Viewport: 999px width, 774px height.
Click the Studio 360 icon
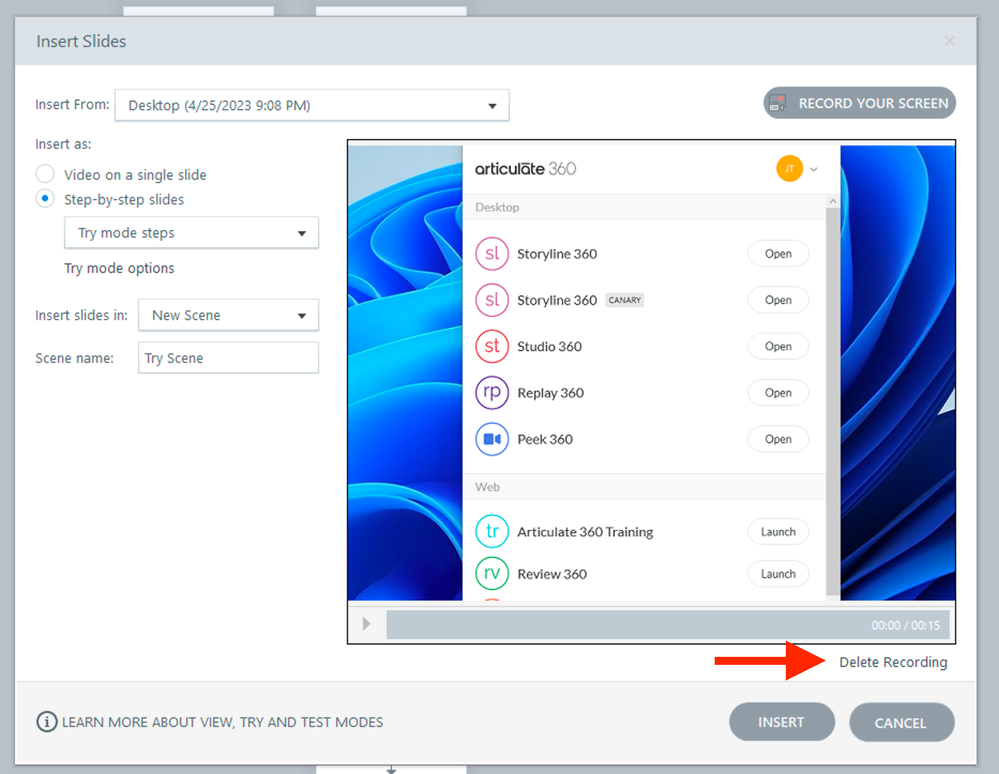point(492,347)
